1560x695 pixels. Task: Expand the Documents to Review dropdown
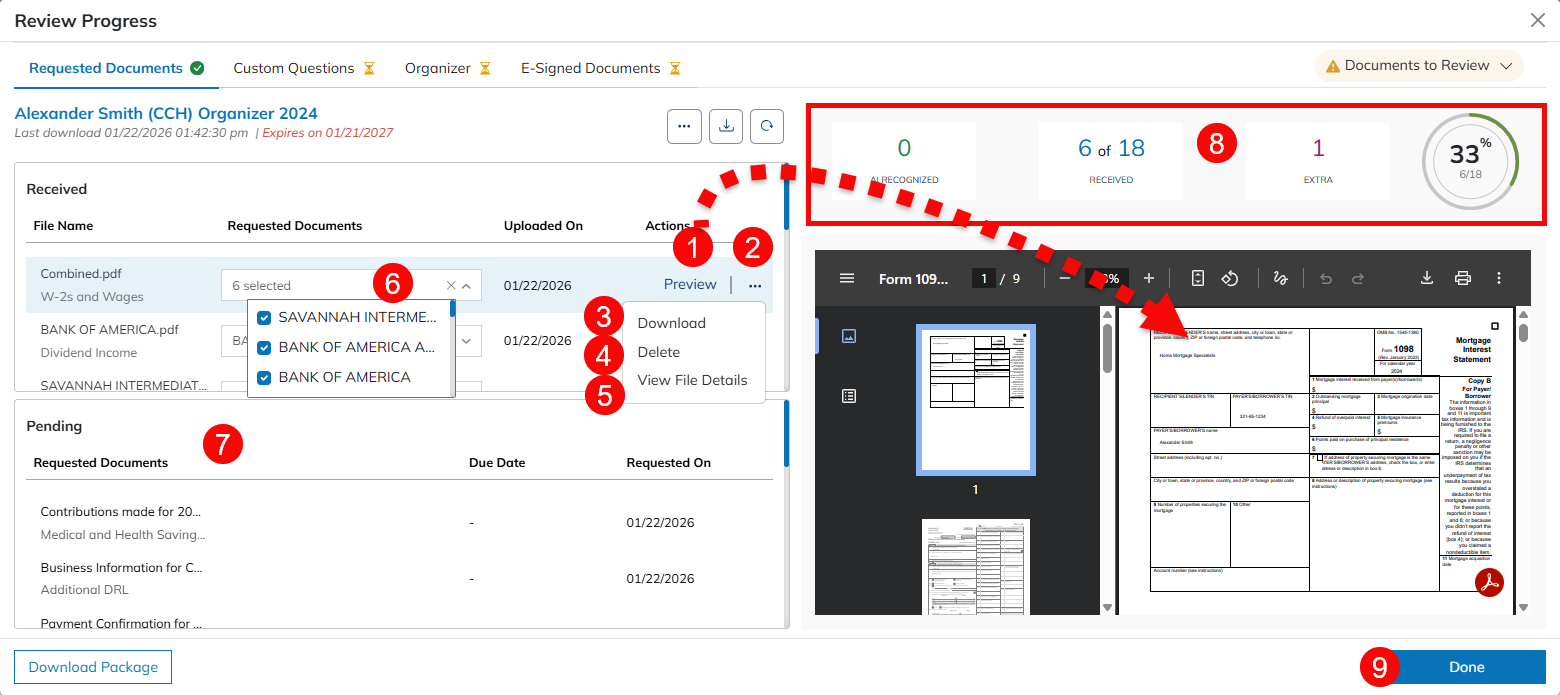(1419, 66)
